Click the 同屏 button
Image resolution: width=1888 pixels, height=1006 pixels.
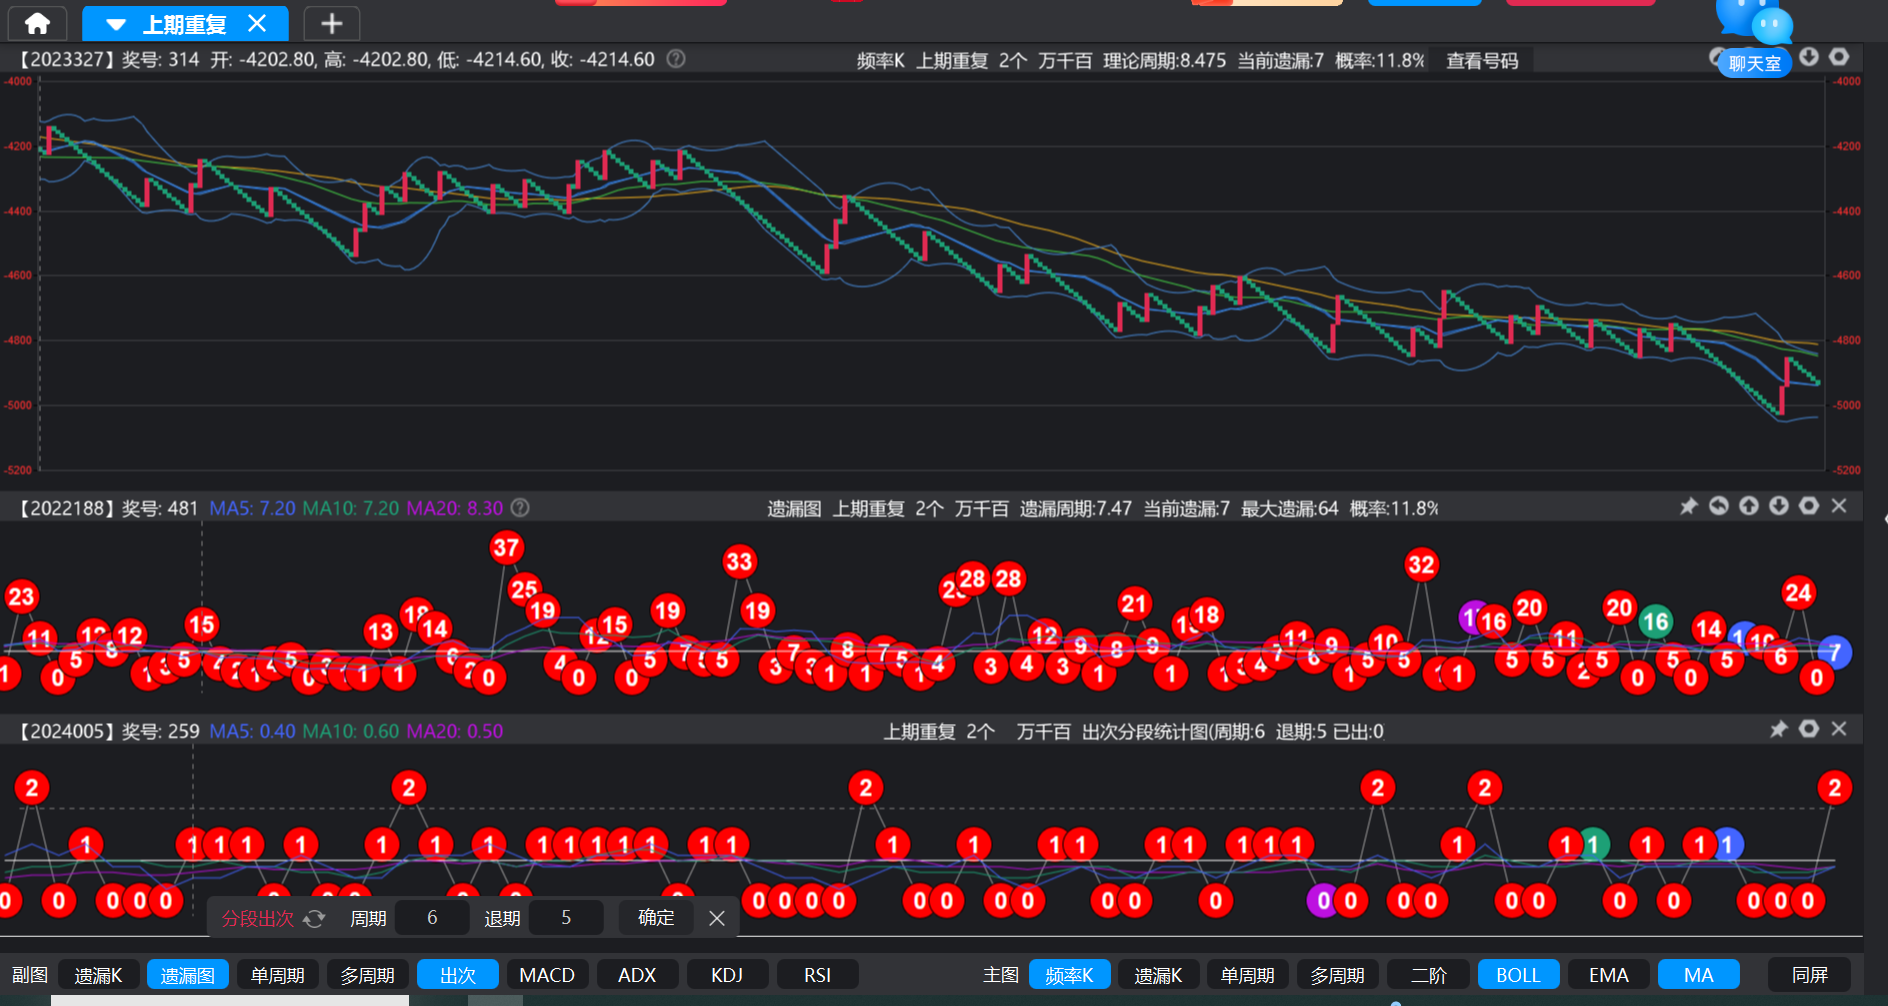1809,975
